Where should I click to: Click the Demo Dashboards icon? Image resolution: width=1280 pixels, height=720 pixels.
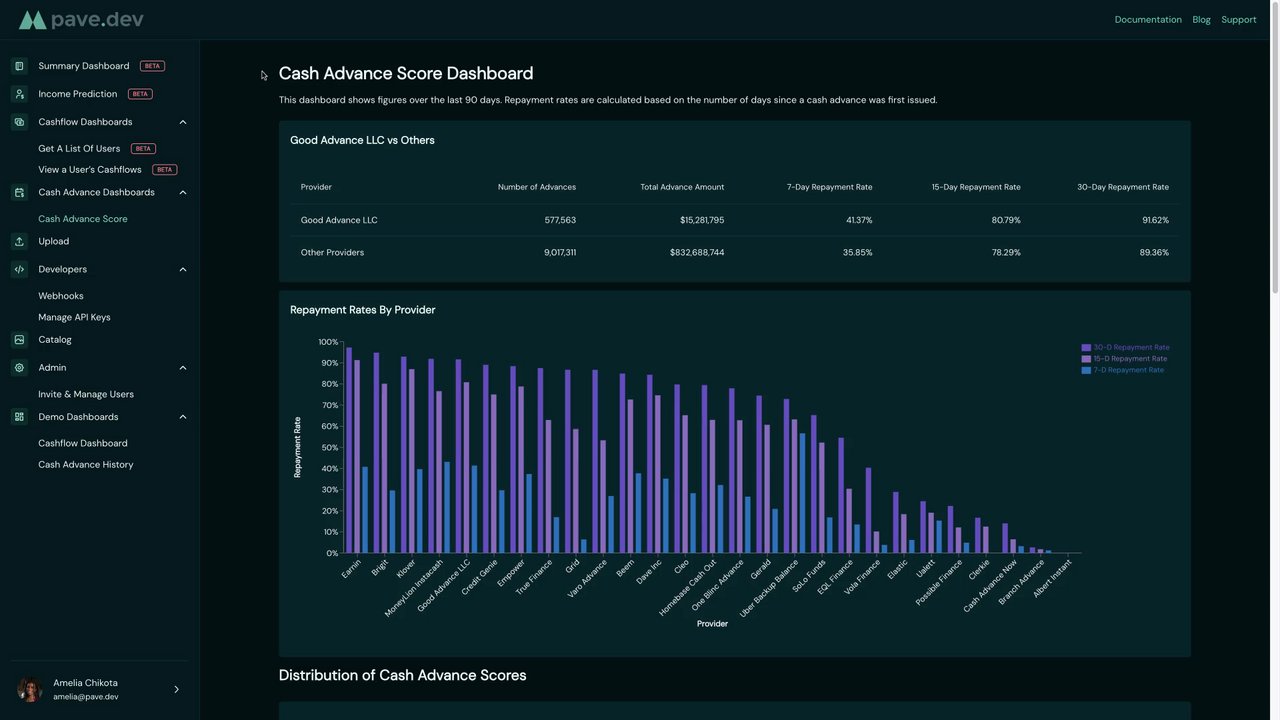[x=19, y=417]
